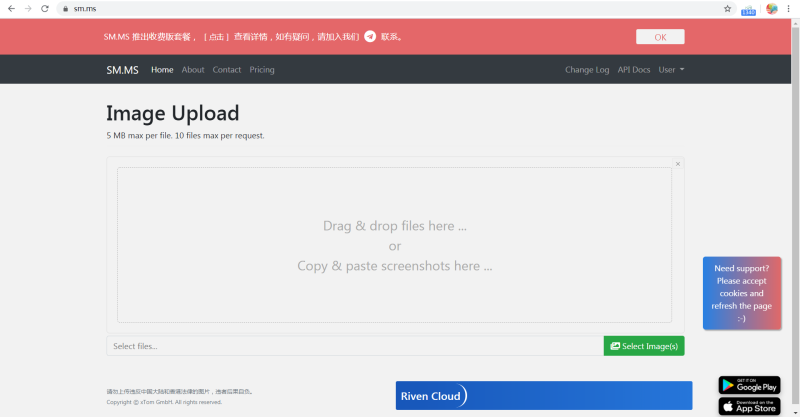The height and width of the screenshot is (417, 800).
Task: Open the browser profile avatar
Action: click(771, 9)
